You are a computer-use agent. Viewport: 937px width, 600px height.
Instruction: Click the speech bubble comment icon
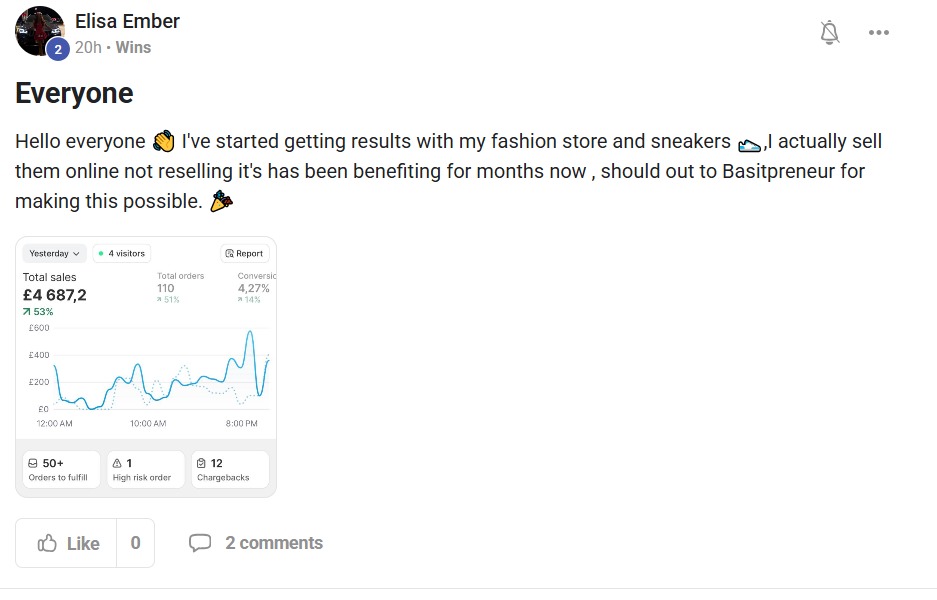pos(200,543)
